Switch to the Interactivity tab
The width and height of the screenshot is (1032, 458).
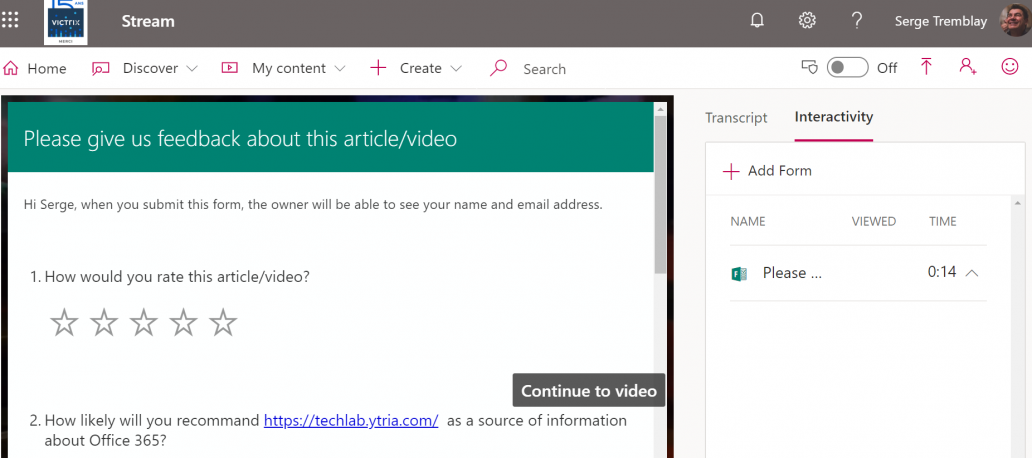(834, 117)
